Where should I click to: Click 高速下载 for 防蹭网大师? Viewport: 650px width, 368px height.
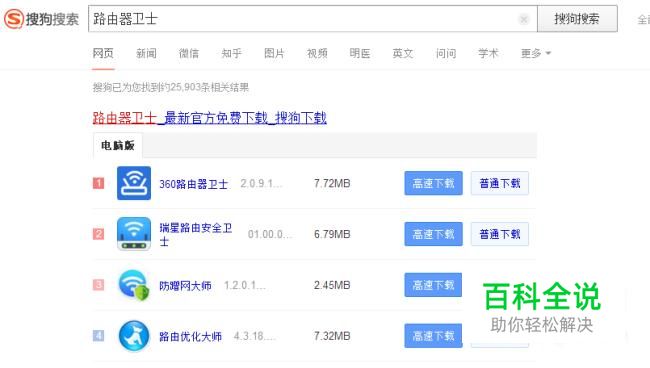coord(433,285)
